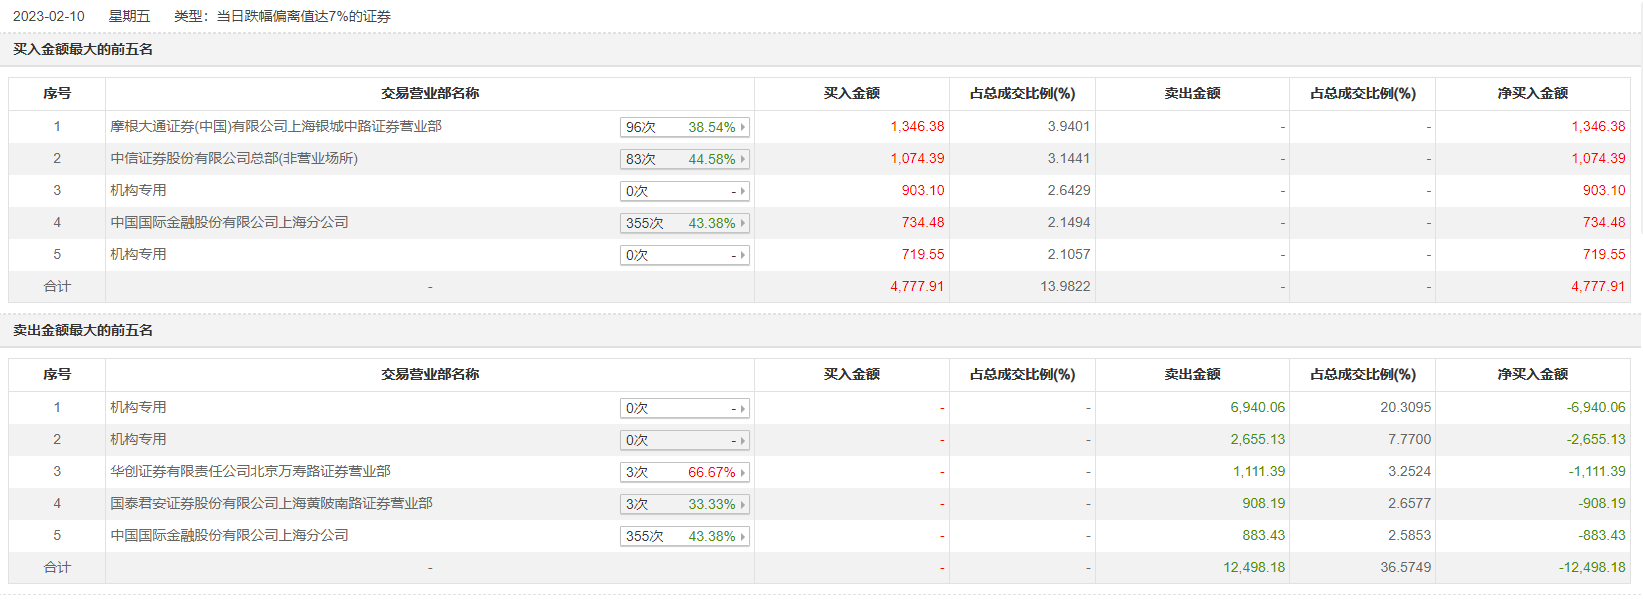Expand the 3次 66.67% stats arrow
The width and height of the screenshot is (1643, 600).
tap(742, 472)
